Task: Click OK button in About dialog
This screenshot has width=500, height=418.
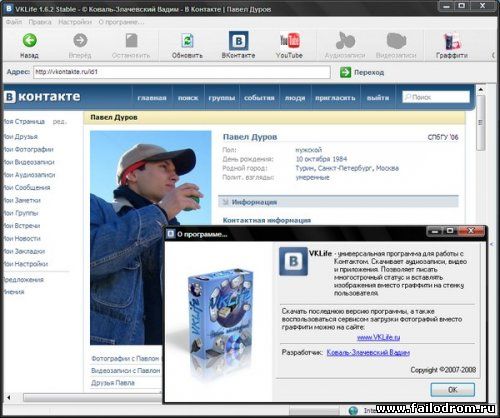Action: (453, 389)
